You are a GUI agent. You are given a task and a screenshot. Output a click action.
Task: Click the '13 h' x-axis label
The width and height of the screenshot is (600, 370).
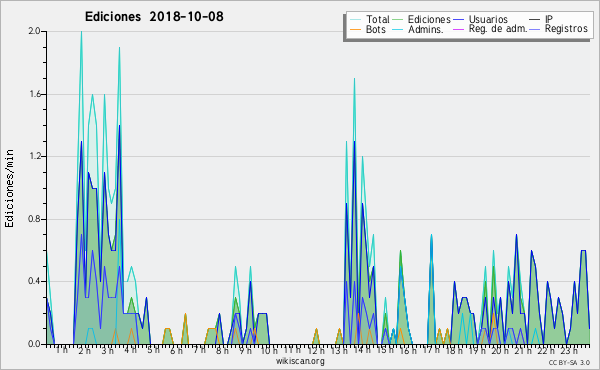[x=339, y=351]
